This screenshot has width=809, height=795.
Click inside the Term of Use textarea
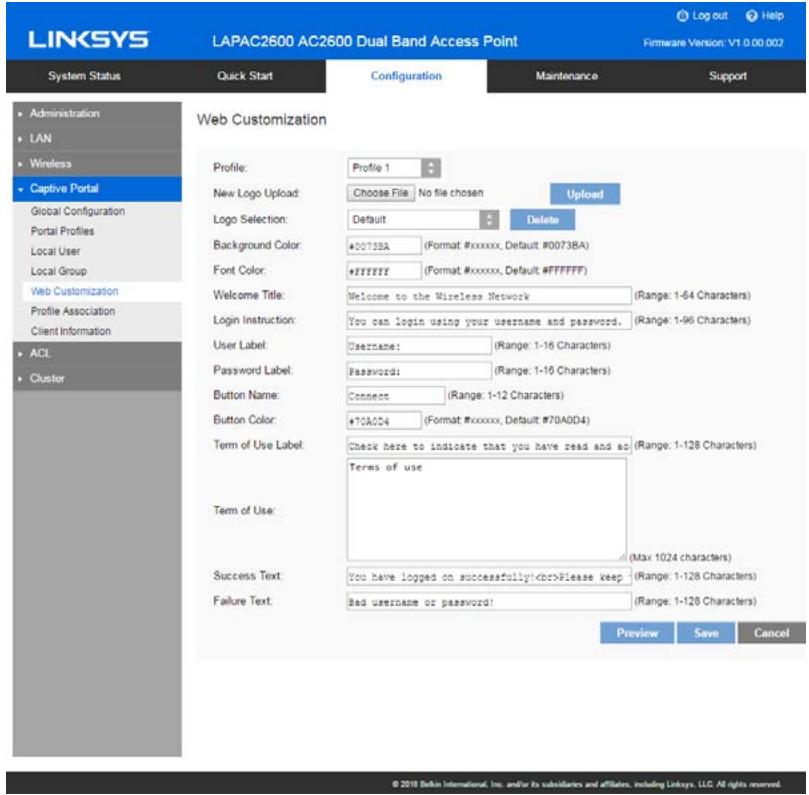coord(487,510)
